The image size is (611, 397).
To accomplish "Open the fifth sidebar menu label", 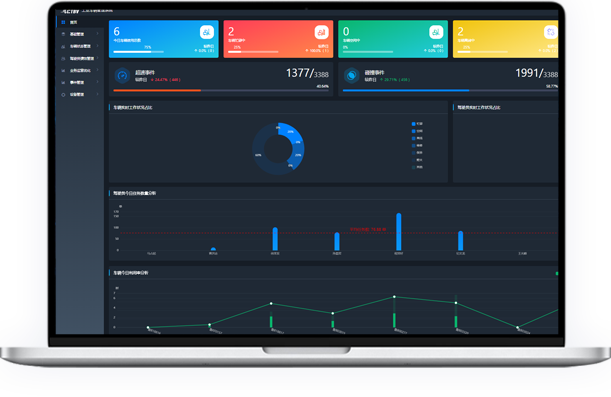I will coord(80,71).
